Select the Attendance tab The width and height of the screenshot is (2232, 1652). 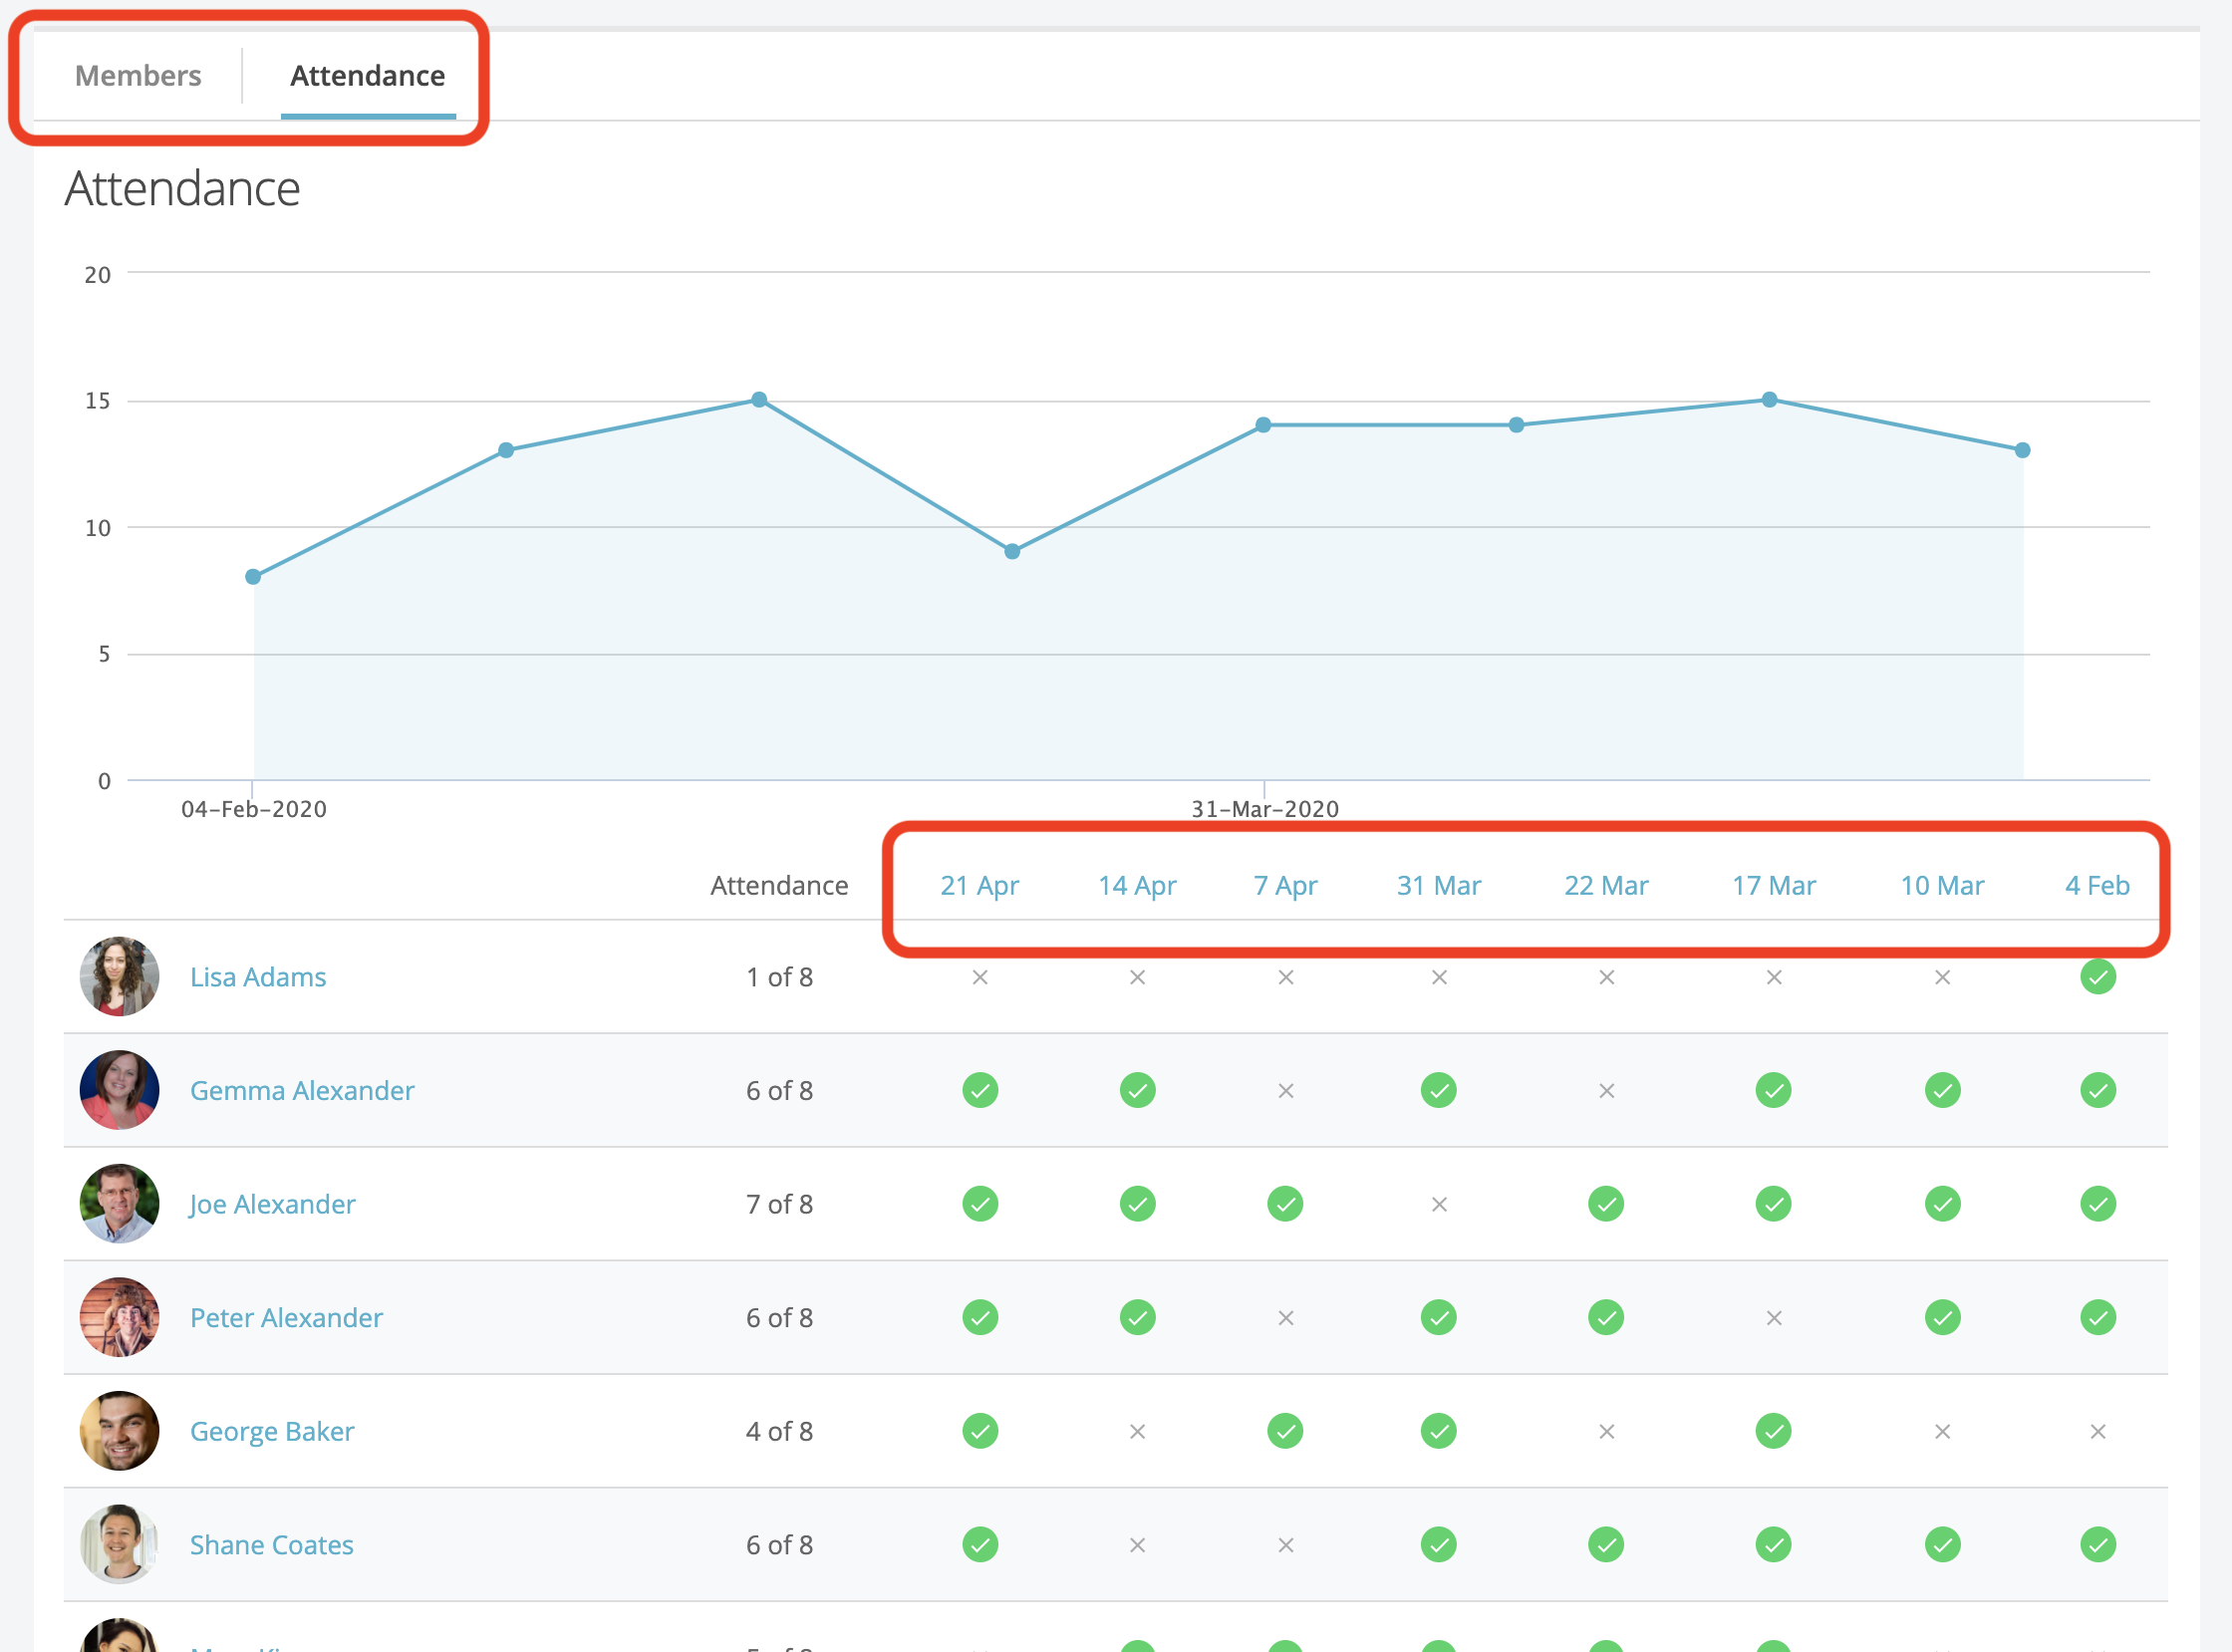coord(367,76)
